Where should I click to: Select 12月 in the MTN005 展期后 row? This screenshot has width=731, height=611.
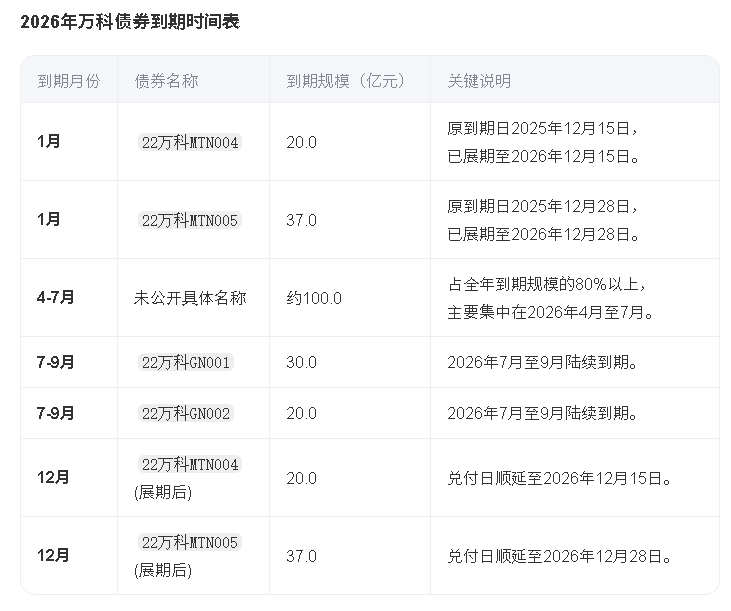pos(53,555)
